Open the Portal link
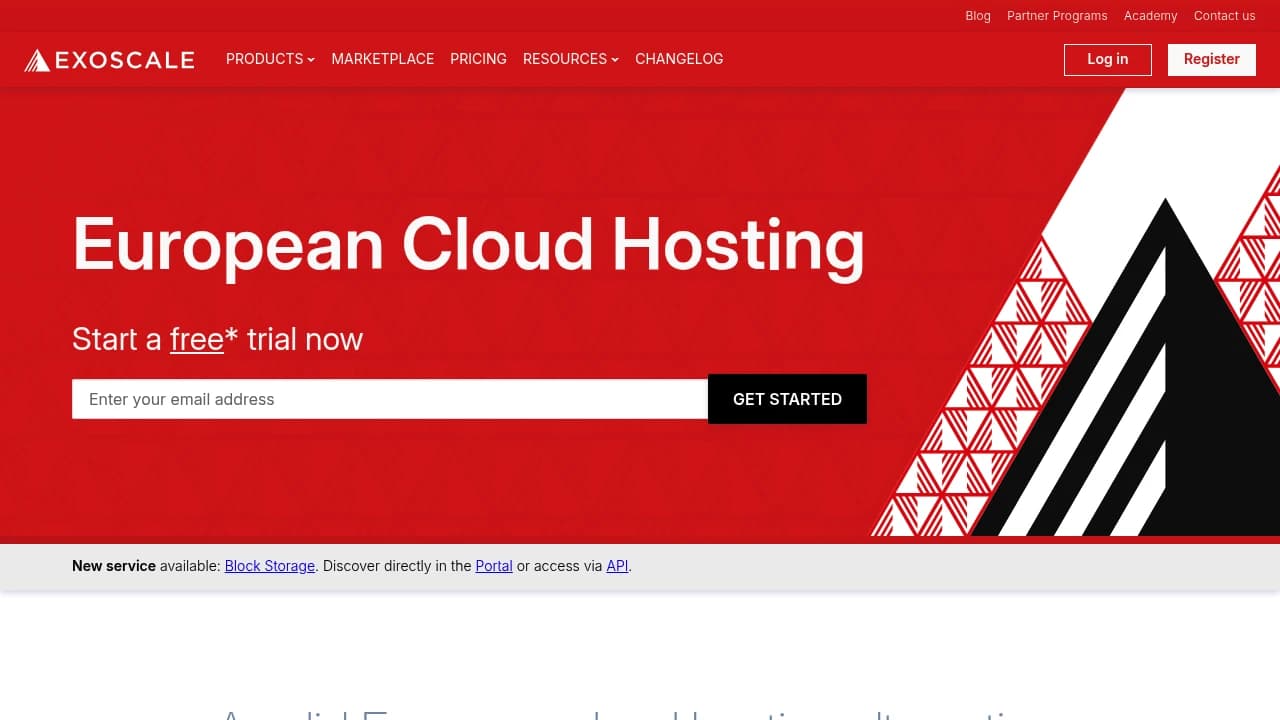This screenshot has height=720, width=1280. (x=494, y=566)
